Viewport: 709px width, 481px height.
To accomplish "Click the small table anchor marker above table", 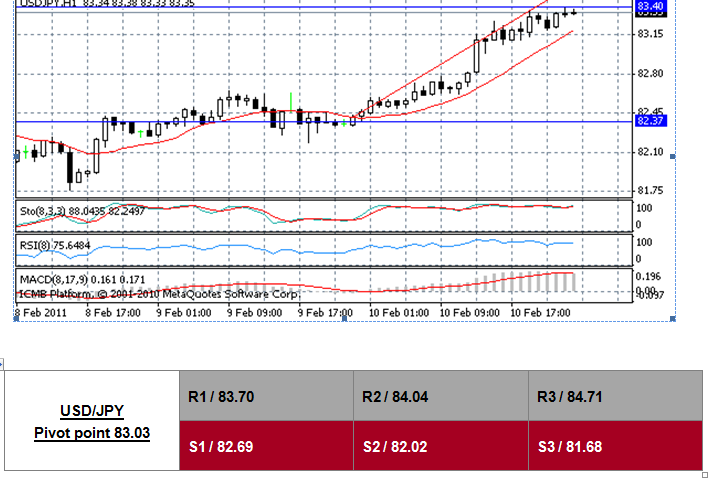I will pos(3,363).
